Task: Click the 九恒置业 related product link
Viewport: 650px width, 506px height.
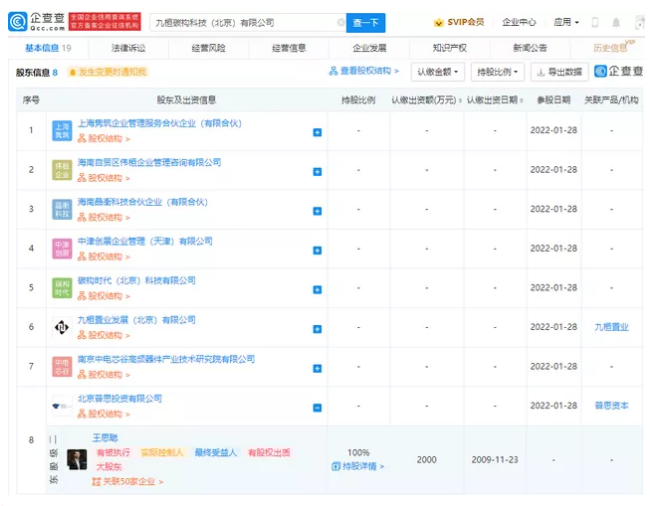Action: [611, 327]
